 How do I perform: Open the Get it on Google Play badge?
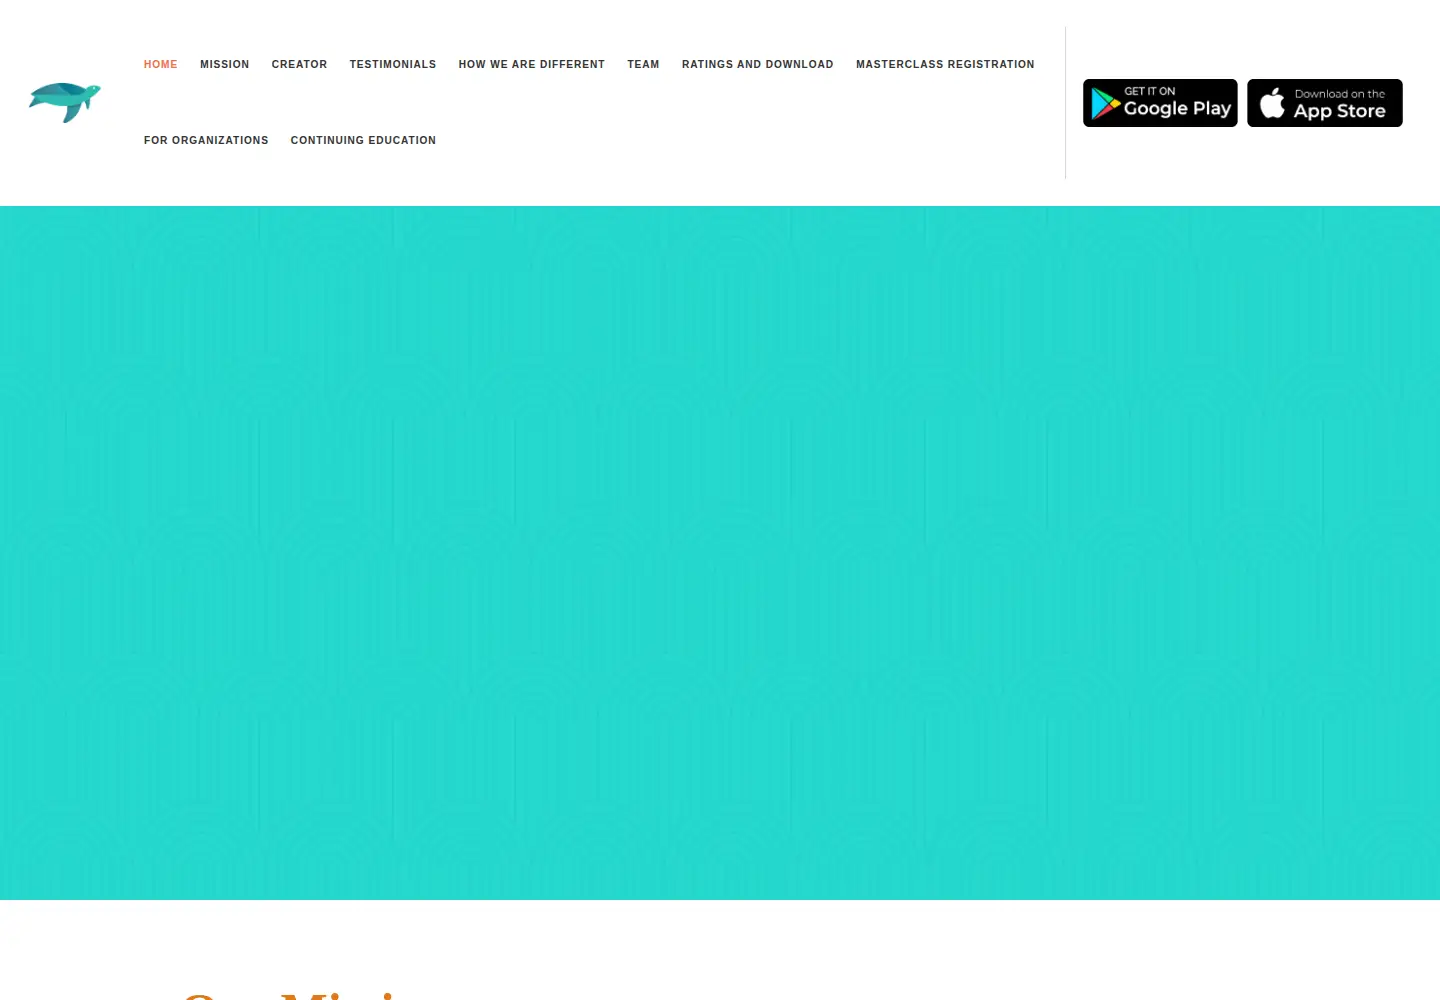pos(1160,103)
